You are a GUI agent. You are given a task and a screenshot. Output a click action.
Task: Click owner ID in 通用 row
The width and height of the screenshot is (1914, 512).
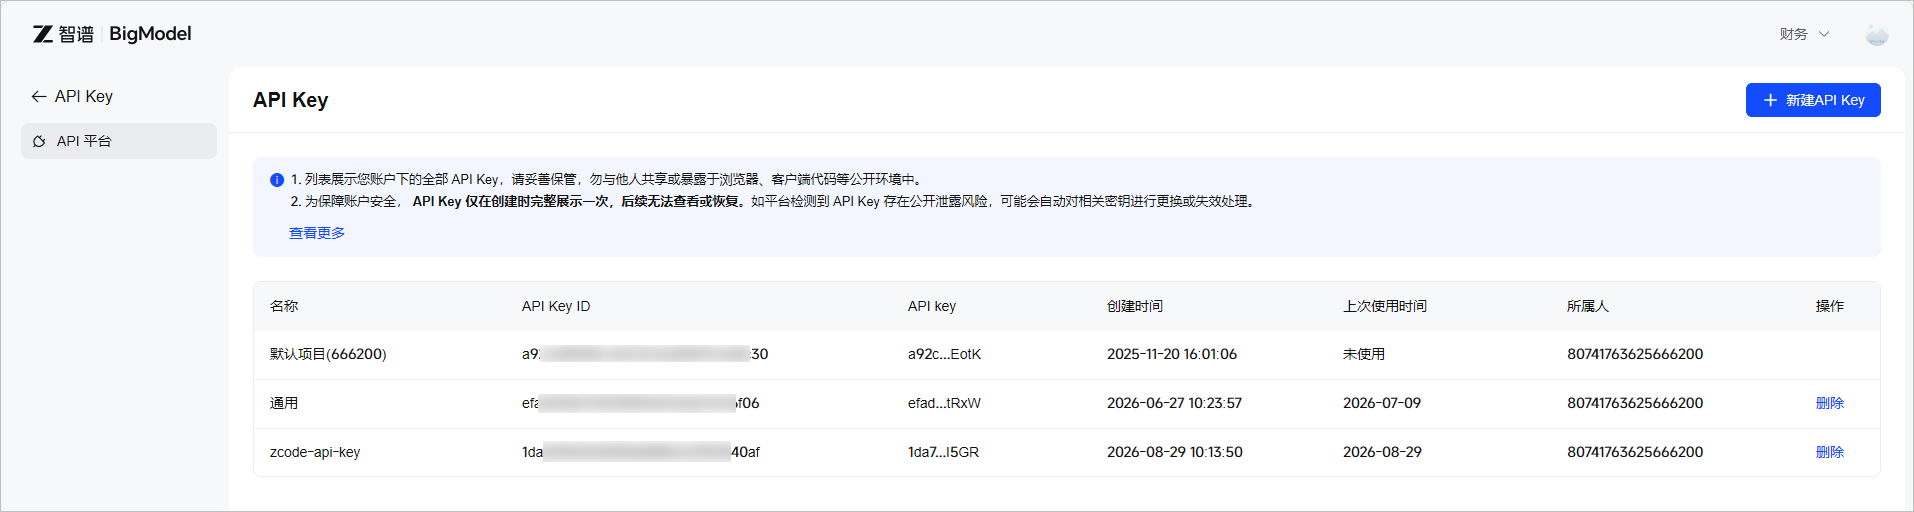click(1635, 403)
